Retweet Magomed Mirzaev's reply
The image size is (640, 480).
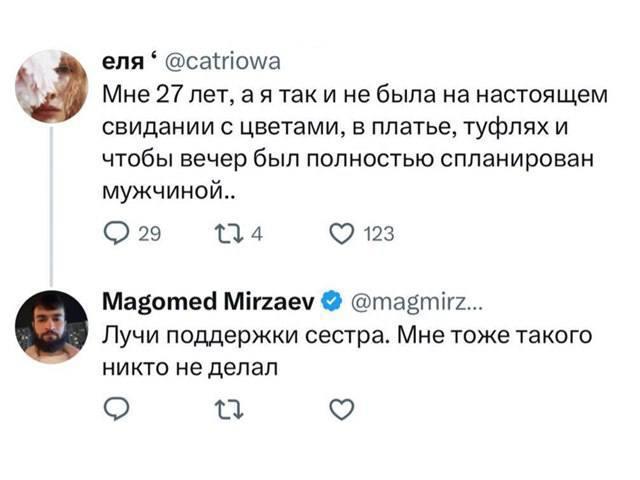pos(229,409)
